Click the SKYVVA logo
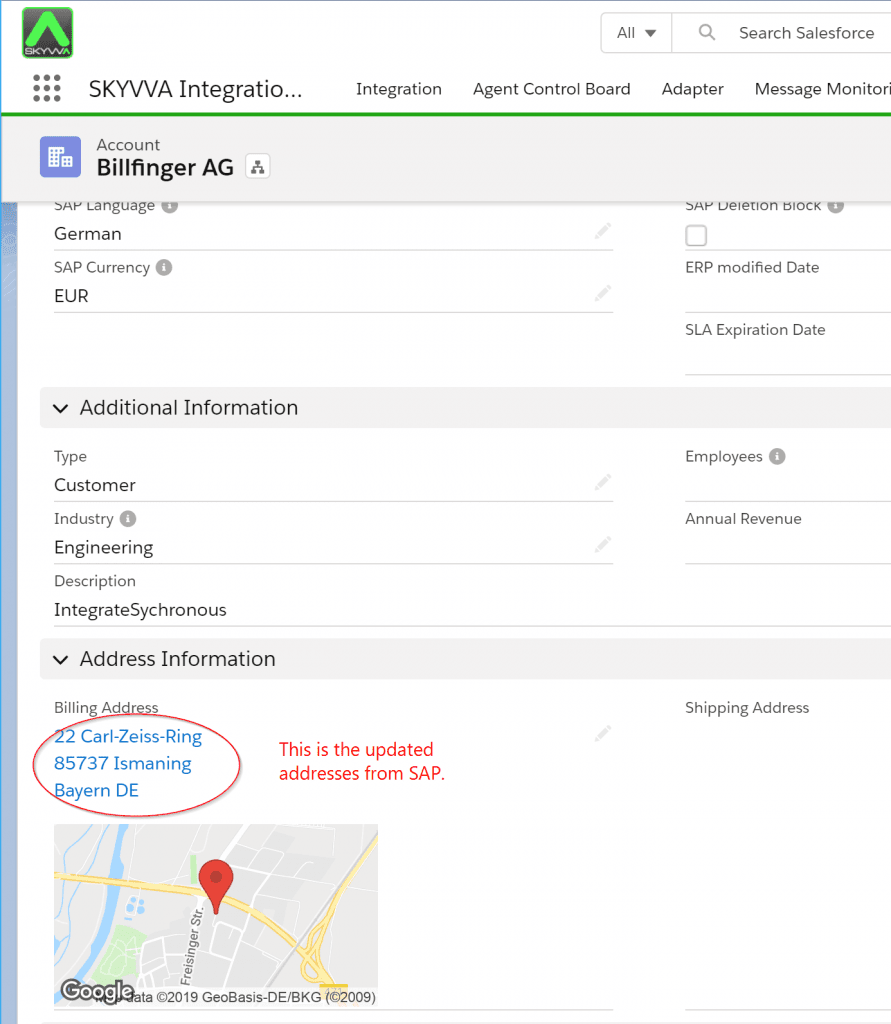 (x=47, y=32)
